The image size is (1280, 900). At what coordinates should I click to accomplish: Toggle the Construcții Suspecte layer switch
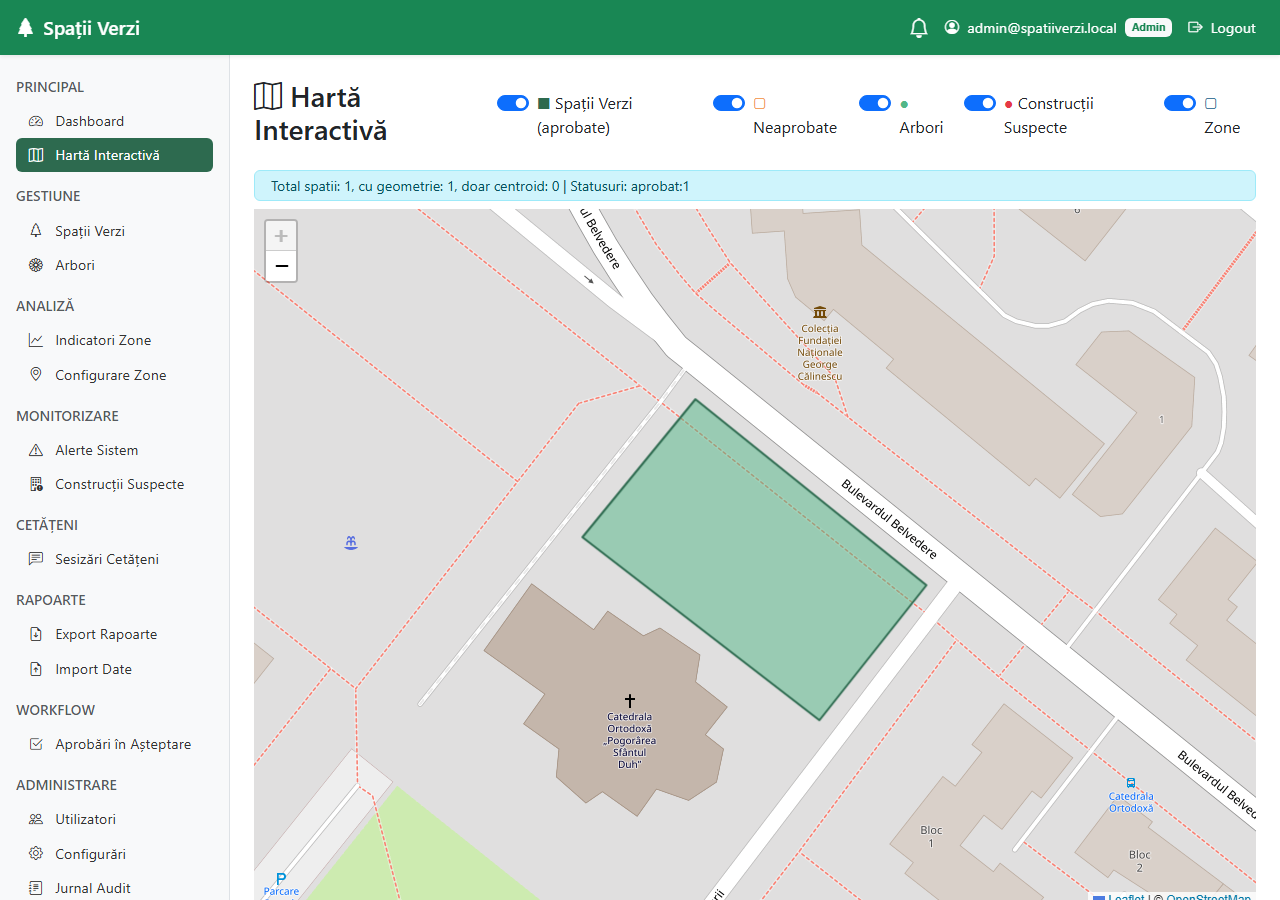click(x=980, y=103)
